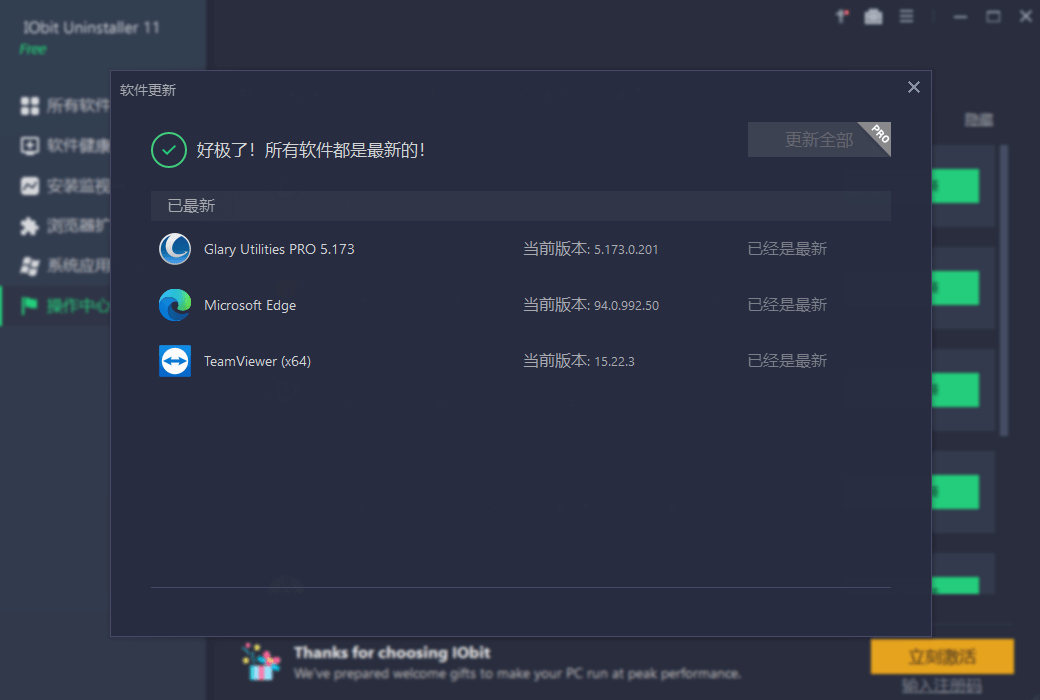Click the 好极了！所有软件都是最新的！ message
1040x700 pixels.
(x=311, y=150)
